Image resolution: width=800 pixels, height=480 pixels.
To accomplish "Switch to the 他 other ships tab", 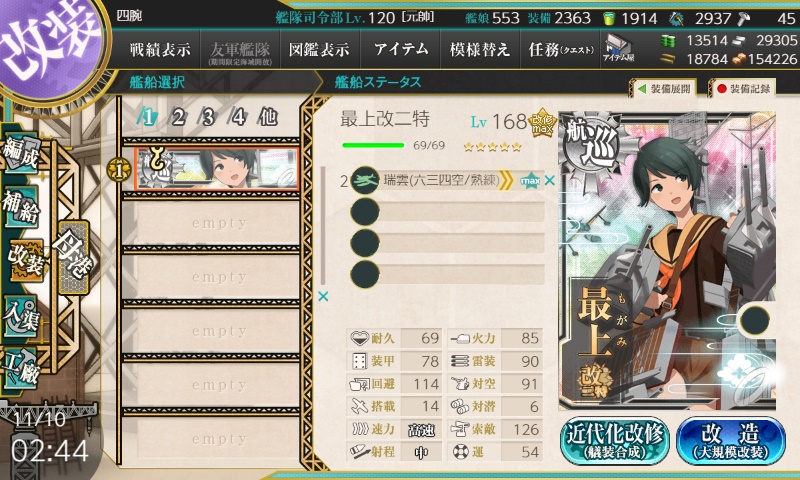I will coord(268,117).
